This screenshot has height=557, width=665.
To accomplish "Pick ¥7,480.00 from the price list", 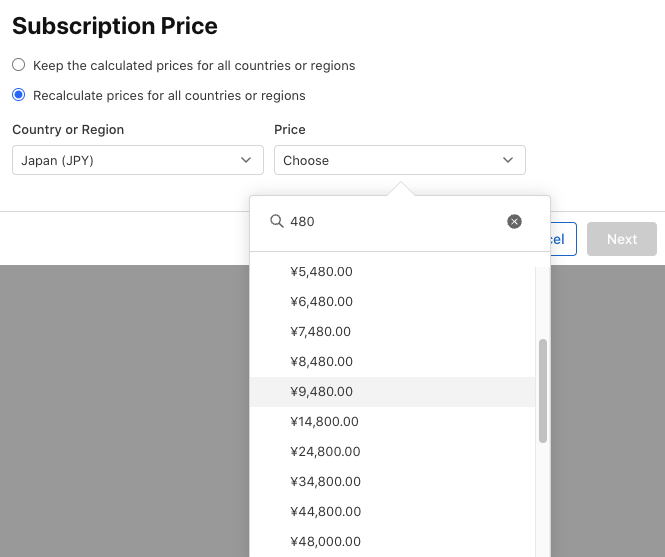I will click(321, 331).
